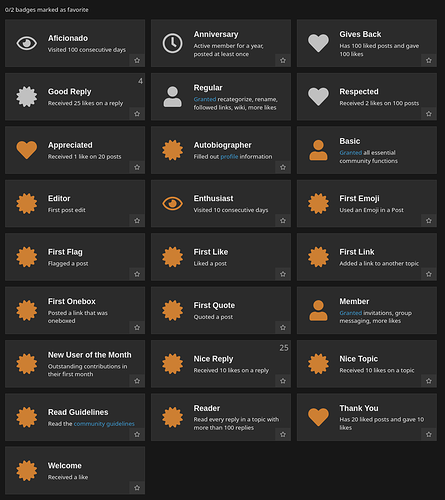Click the Gives Back heart icon
The width and height of the screenshot is (445, 500).
(318, 43)
